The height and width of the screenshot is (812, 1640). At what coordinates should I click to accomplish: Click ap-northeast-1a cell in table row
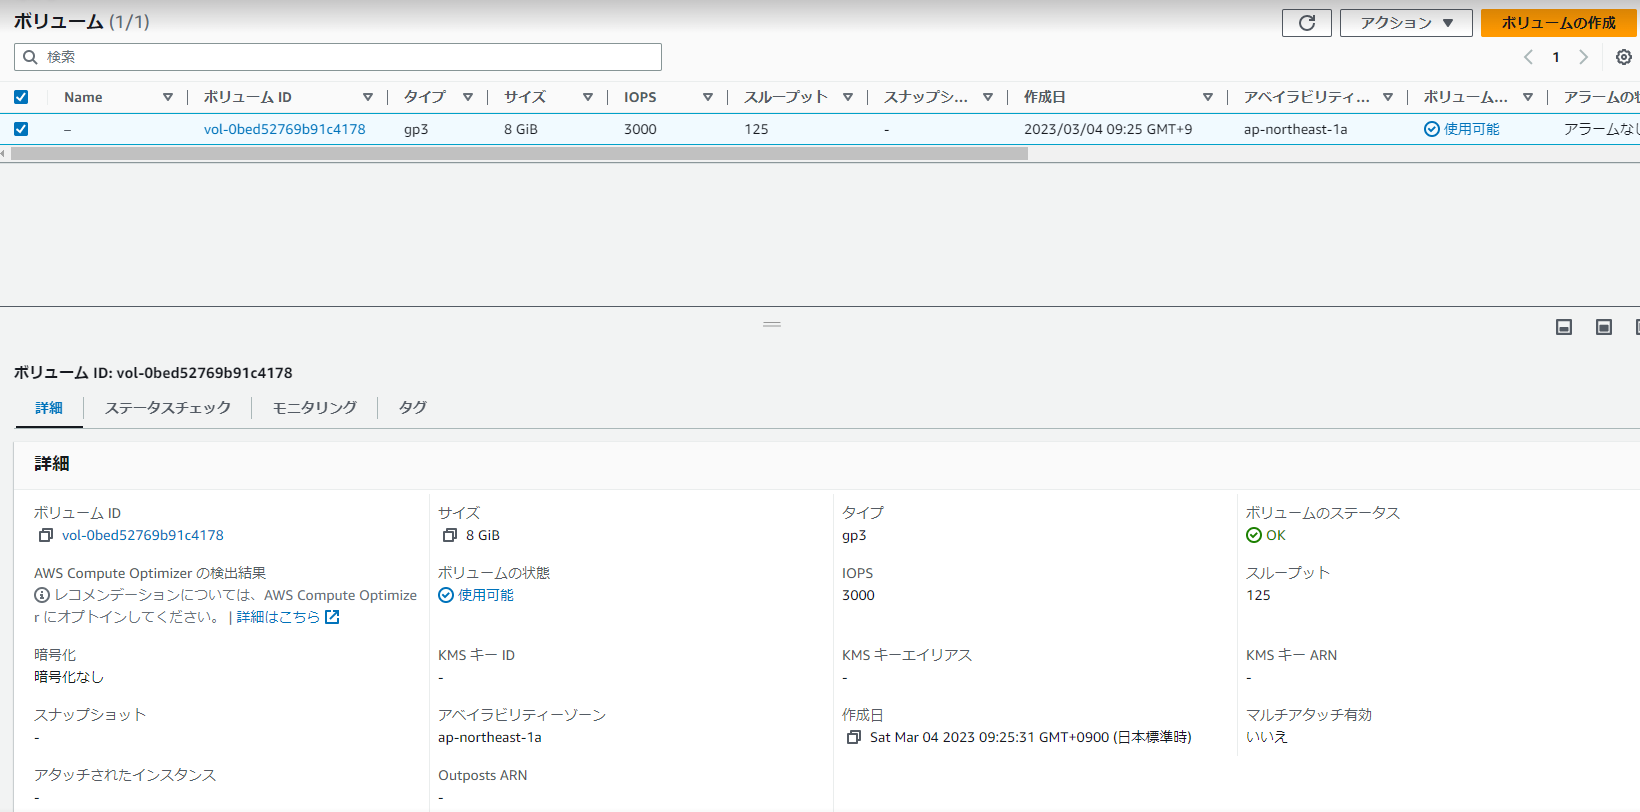(1295, 129)
